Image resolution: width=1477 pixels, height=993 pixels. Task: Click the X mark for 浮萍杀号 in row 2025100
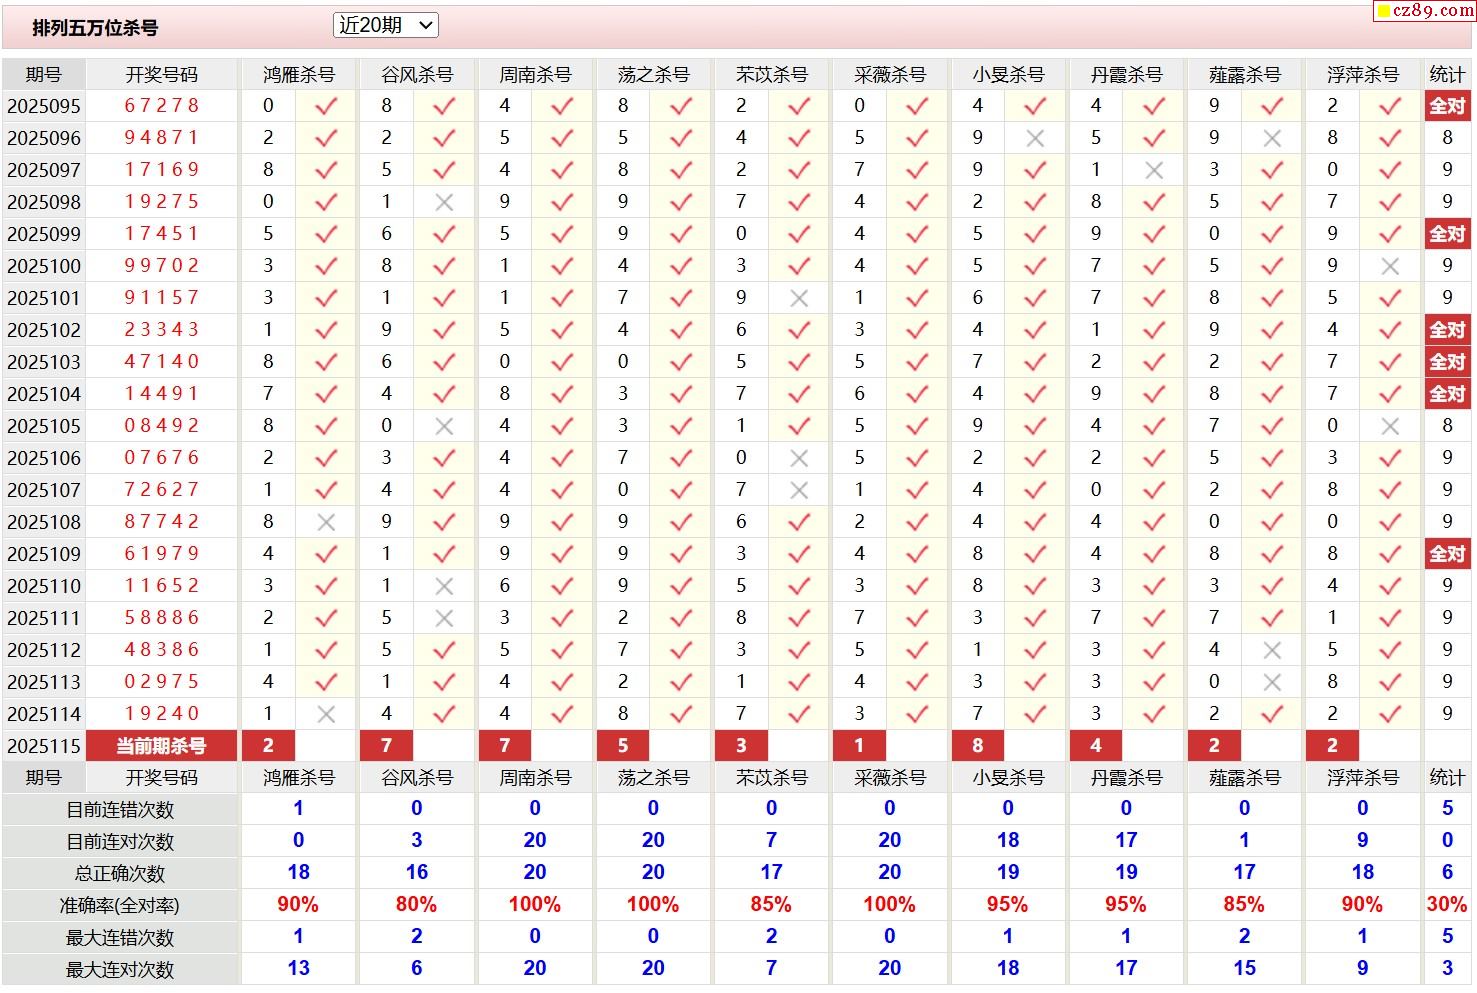[x=1390, y=266]
